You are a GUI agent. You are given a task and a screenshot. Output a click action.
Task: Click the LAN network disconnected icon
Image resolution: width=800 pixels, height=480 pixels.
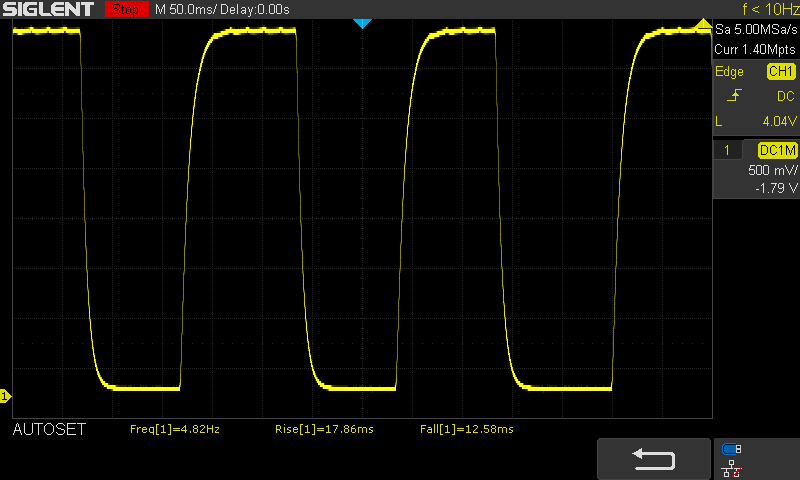pos(732,469)
